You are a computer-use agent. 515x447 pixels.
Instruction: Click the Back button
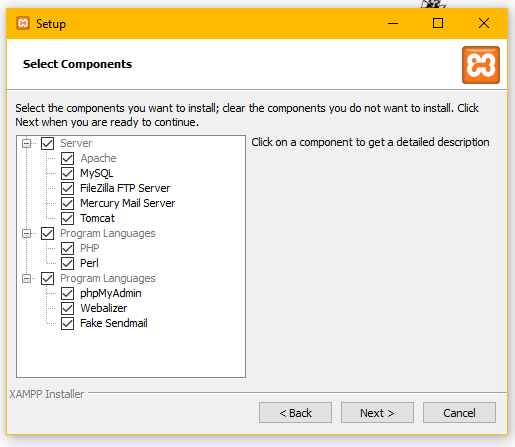[295, 413]
